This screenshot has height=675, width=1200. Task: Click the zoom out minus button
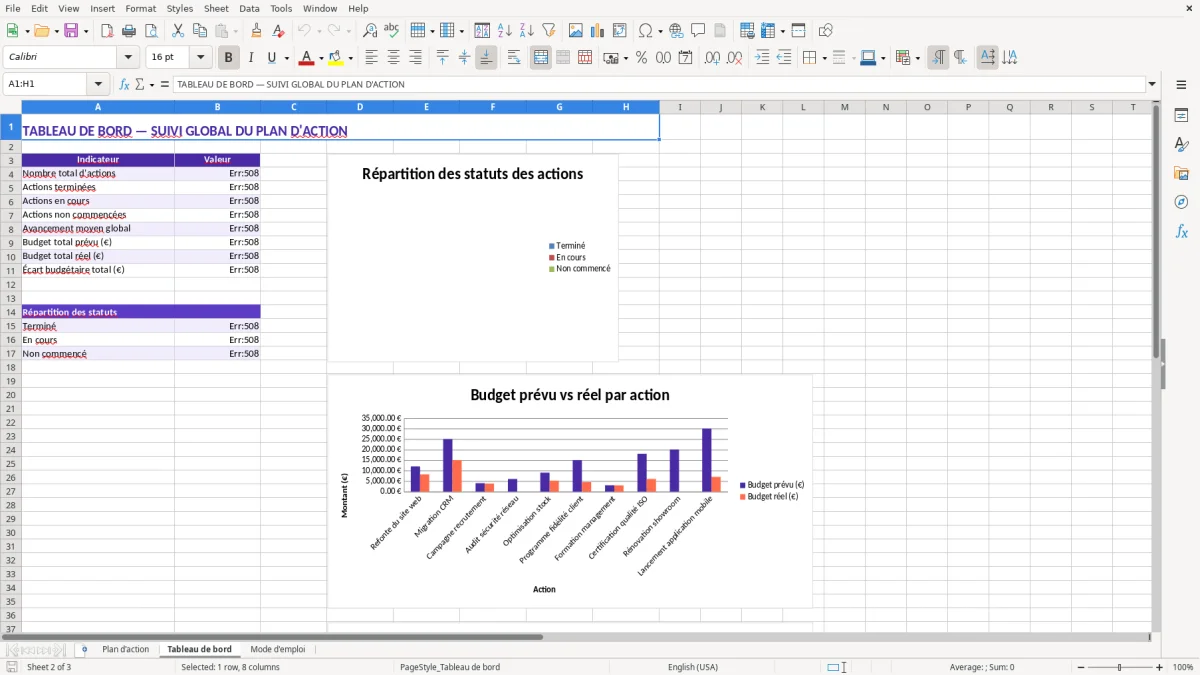point(1080,667)
